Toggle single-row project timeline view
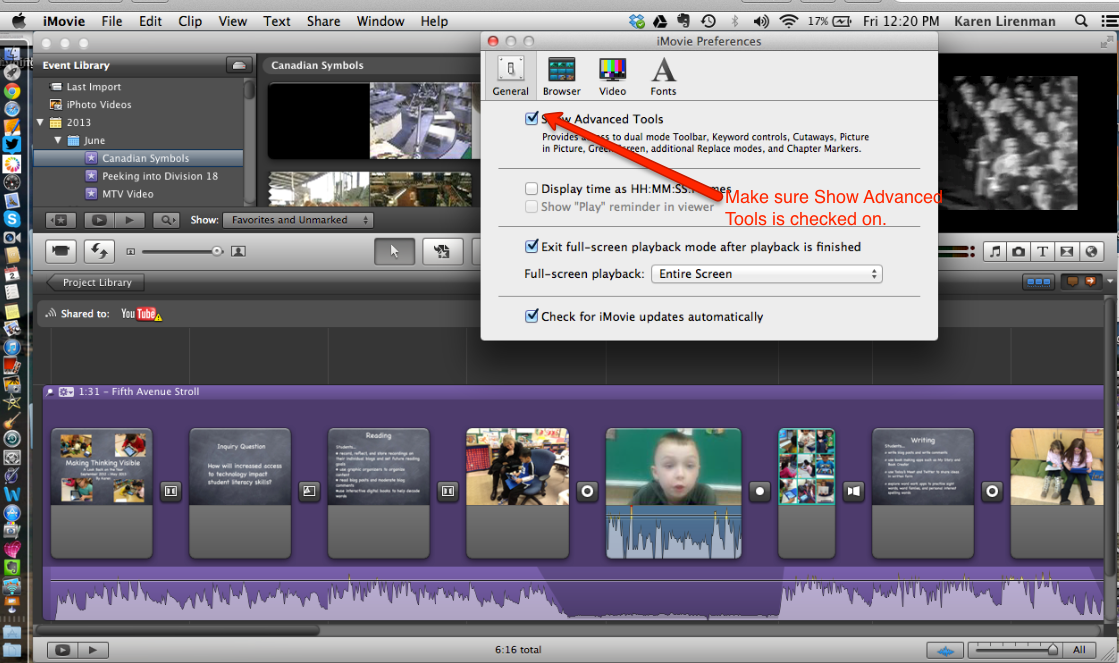 pyautogui.click(x=1038, y=282)
